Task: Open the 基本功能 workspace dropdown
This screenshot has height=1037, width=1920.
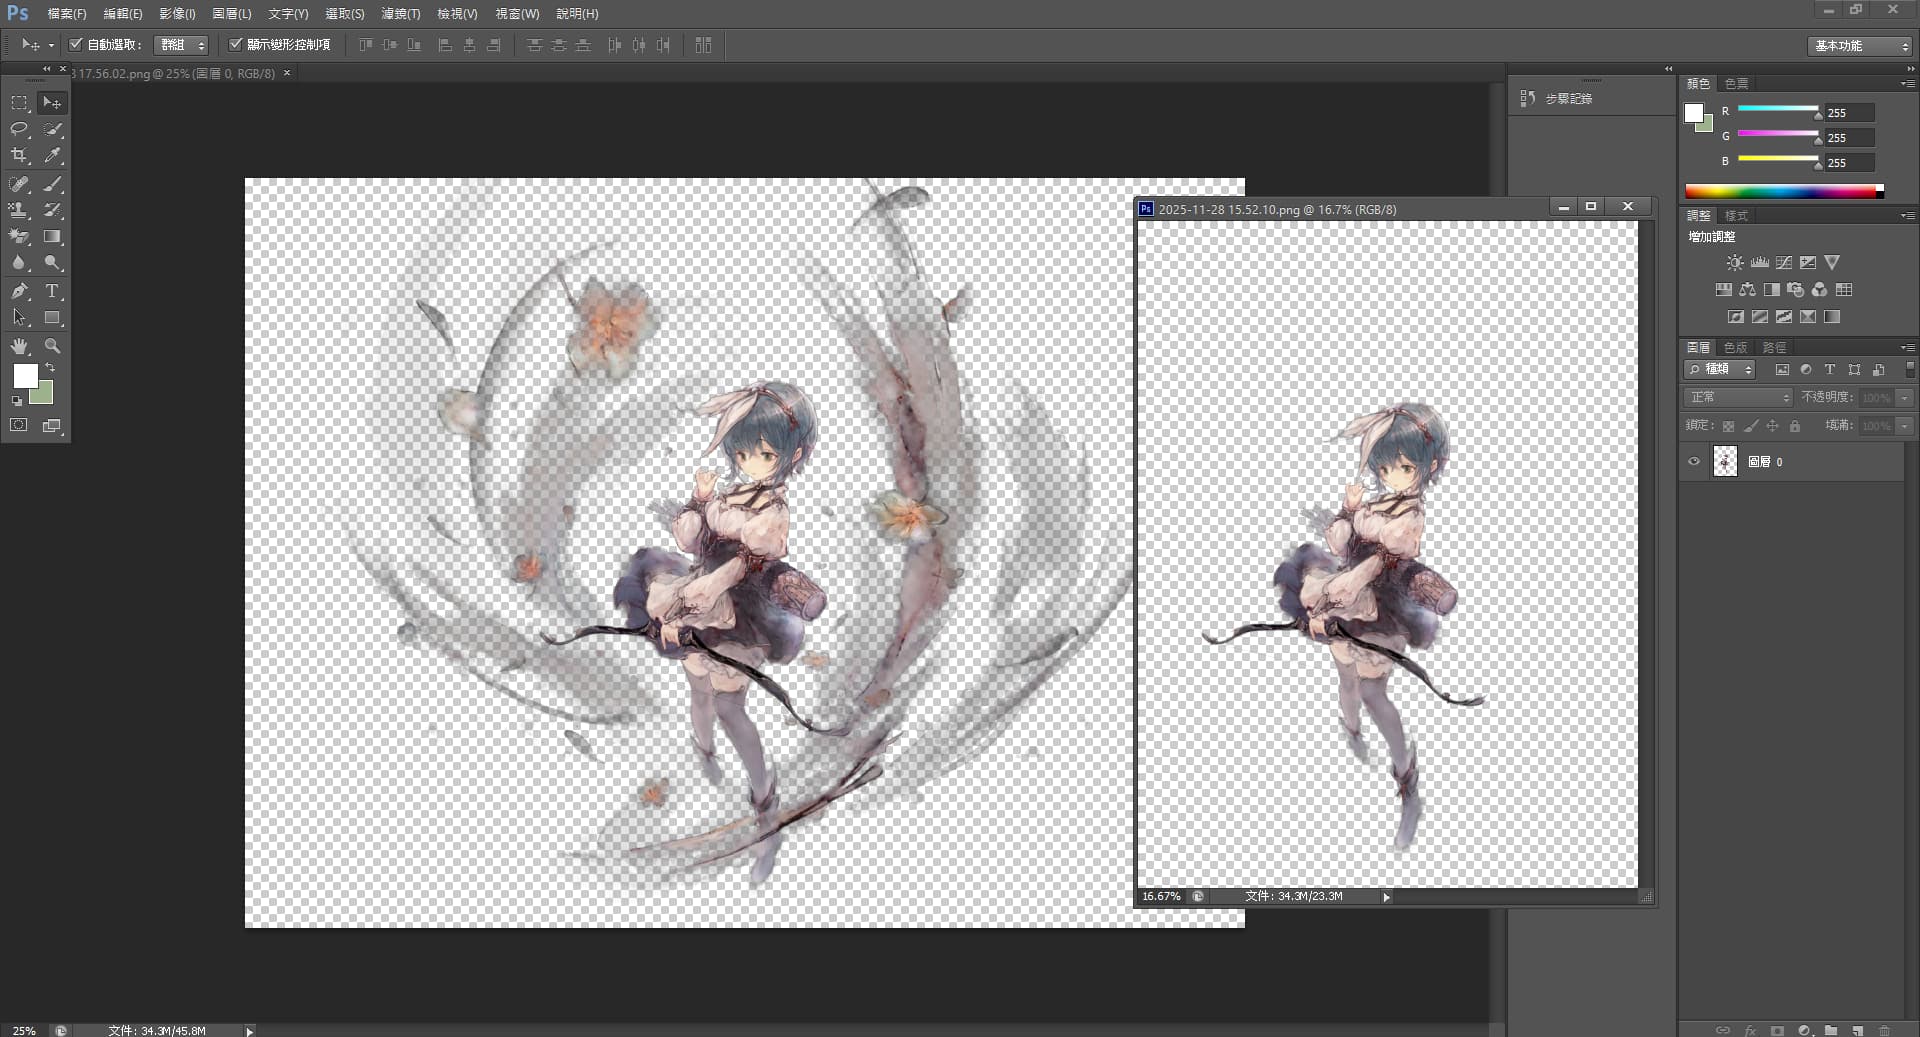Action: point(1859,46)
